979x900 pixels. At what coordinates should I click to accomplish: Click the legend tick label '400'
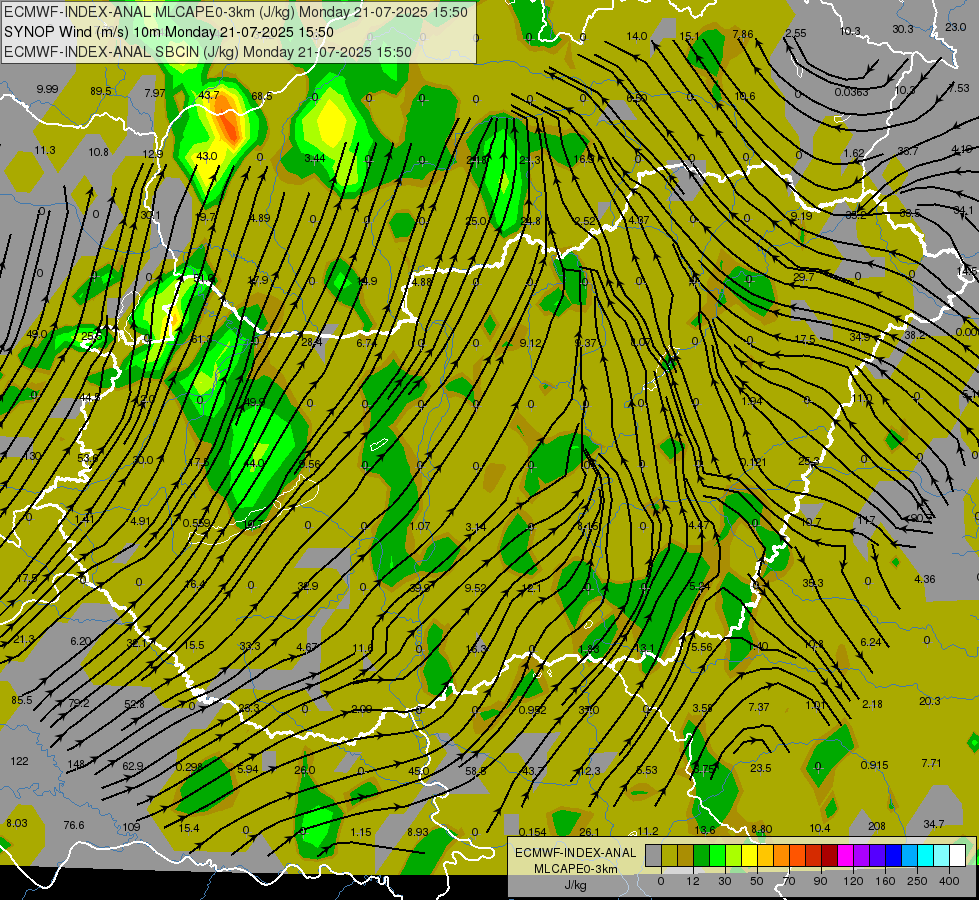click(x=949, y=881)
